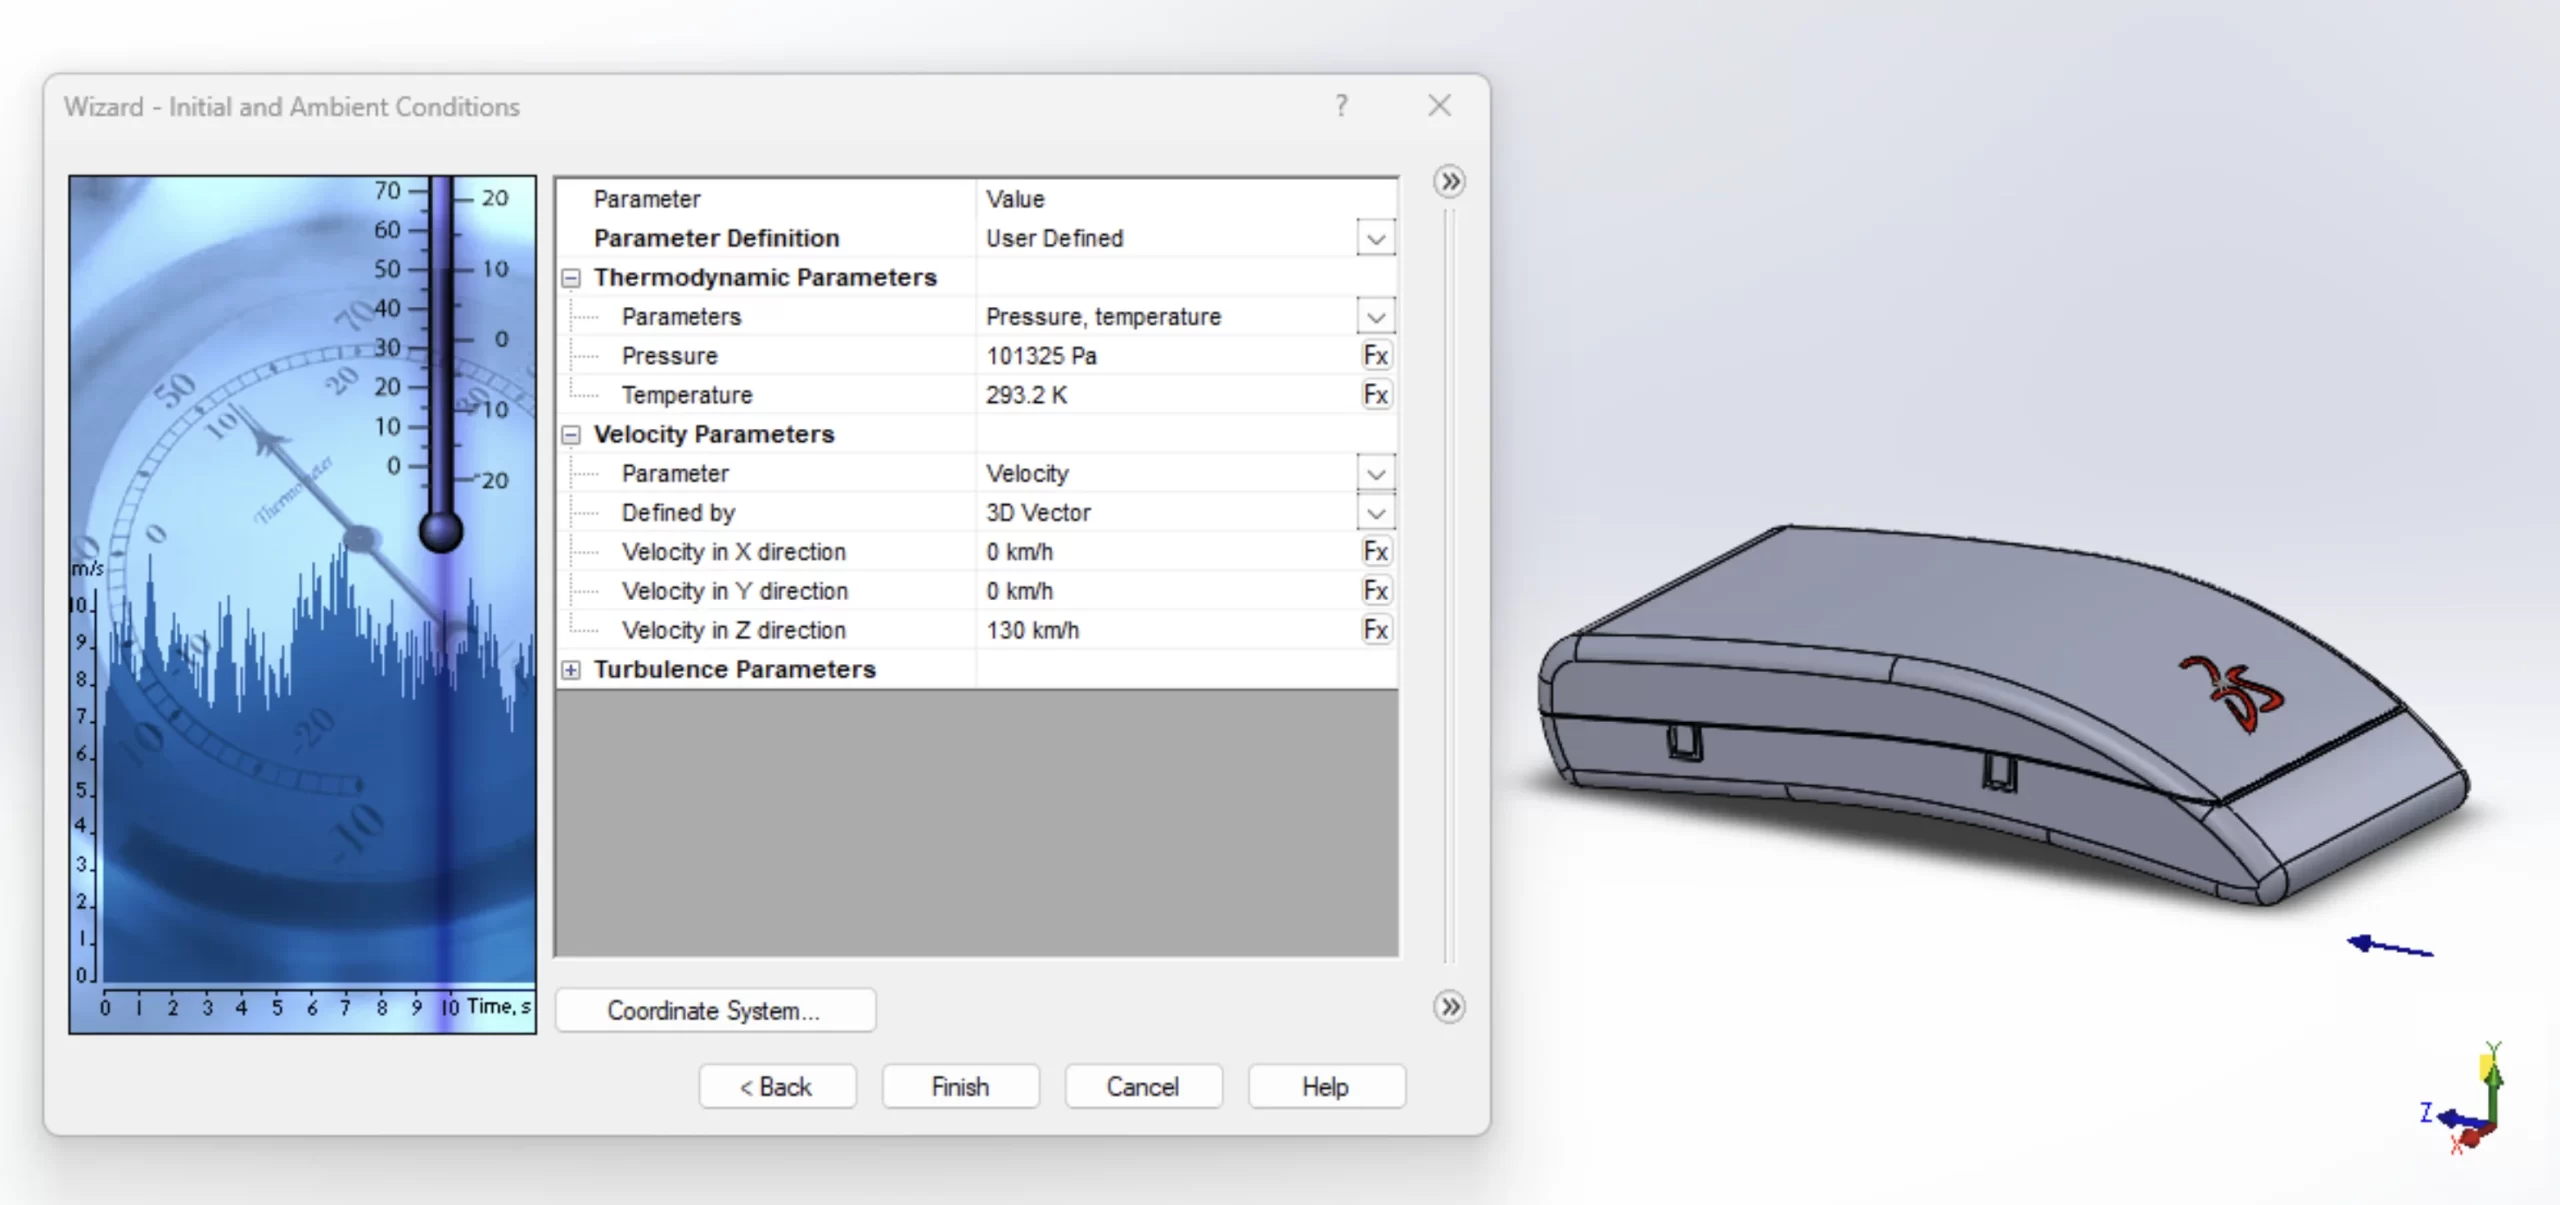
Task: Collapse the Velocity Parameters group
Action: (x=571, y=435)
